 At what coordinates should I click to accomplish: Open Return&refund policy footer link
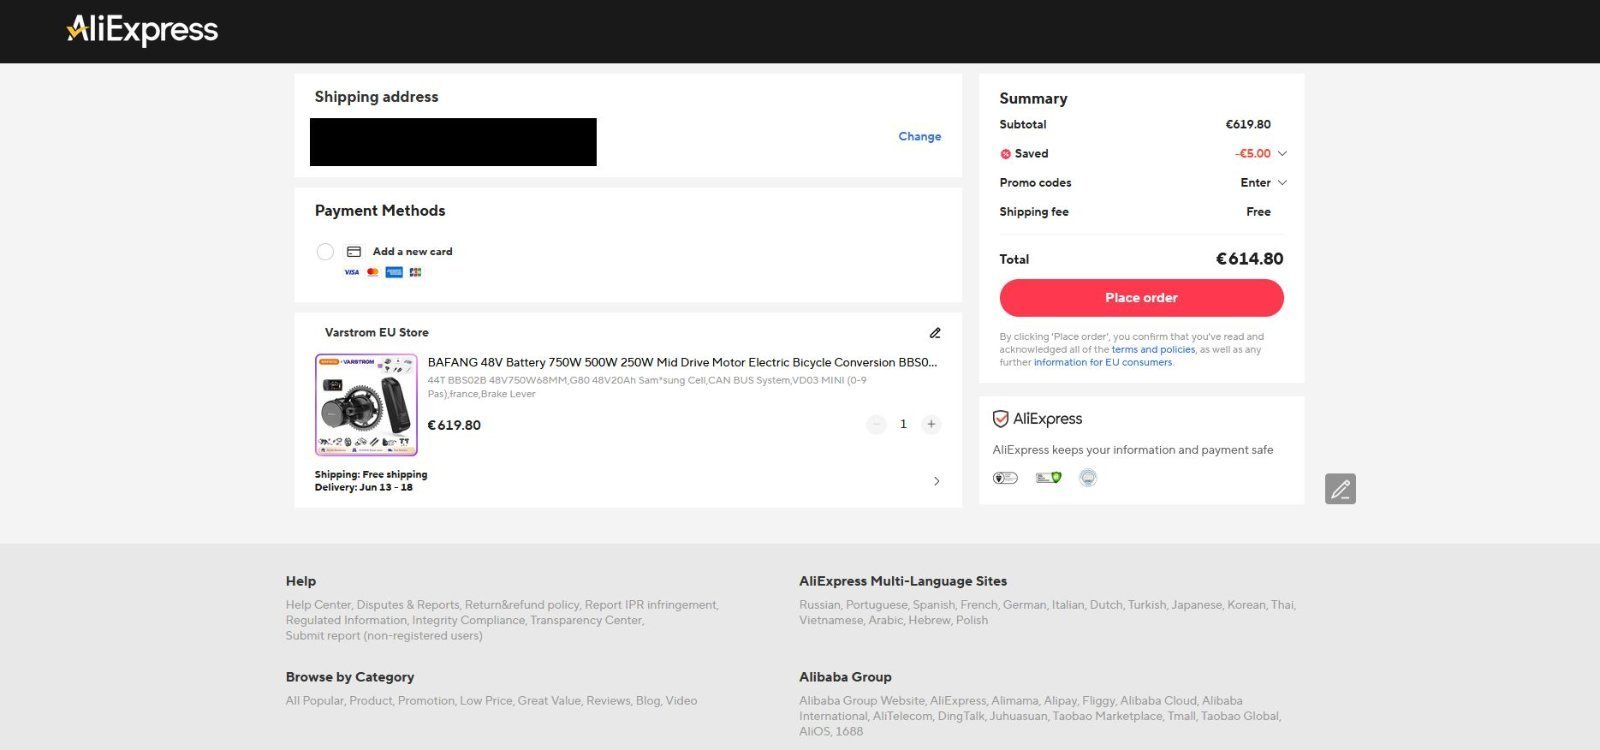click(522, 605)
